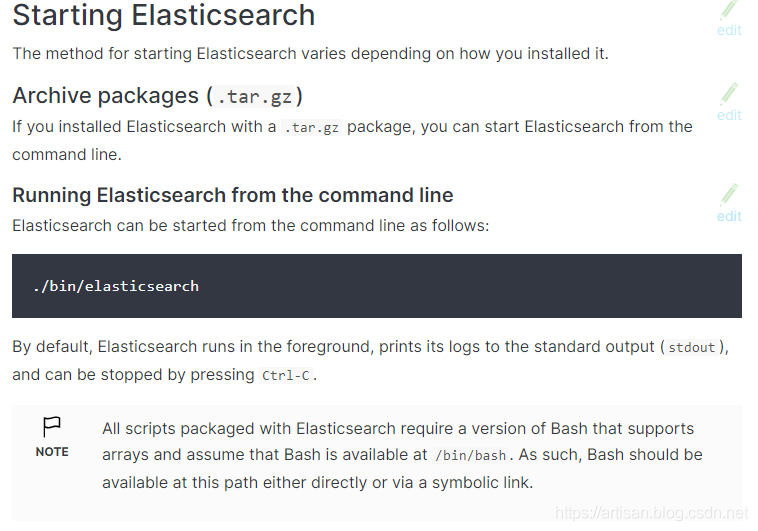
Task: Click the flag icon in the note box
Action: tap(52, 428)
